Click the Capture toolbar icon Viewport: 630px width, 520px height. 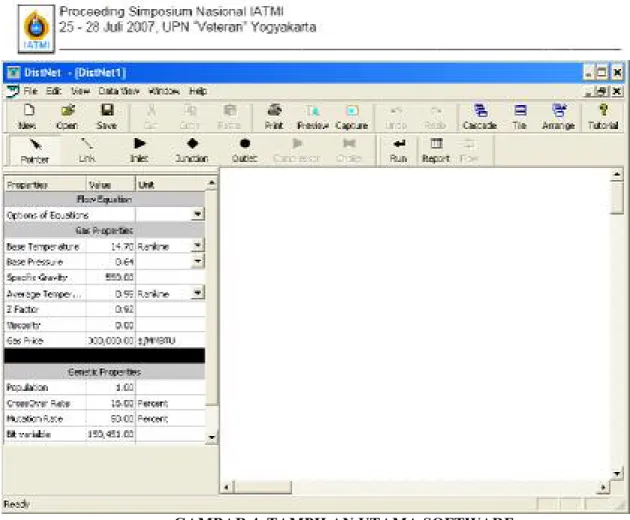tap(352, 117)
